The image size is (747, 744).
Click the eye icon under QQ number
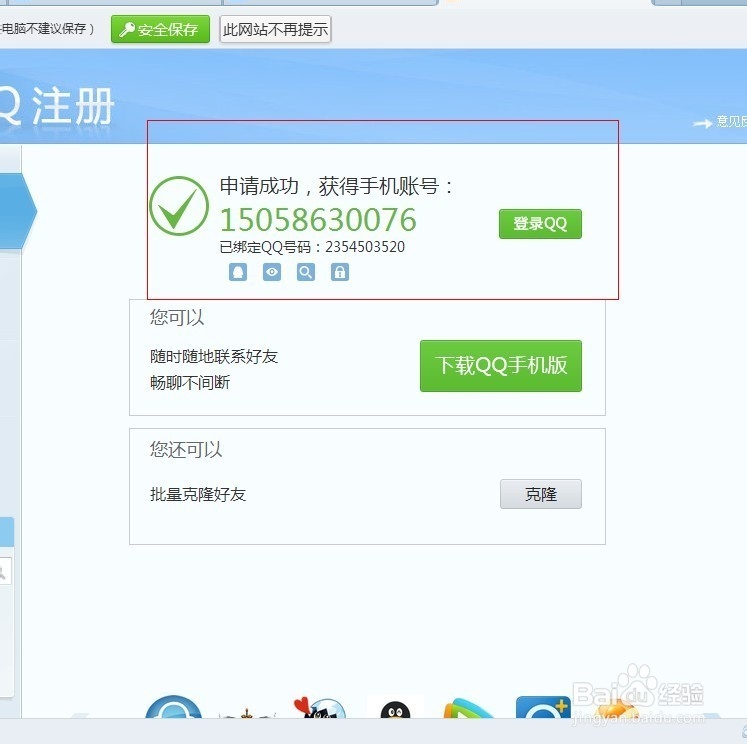tap(272, 272)
